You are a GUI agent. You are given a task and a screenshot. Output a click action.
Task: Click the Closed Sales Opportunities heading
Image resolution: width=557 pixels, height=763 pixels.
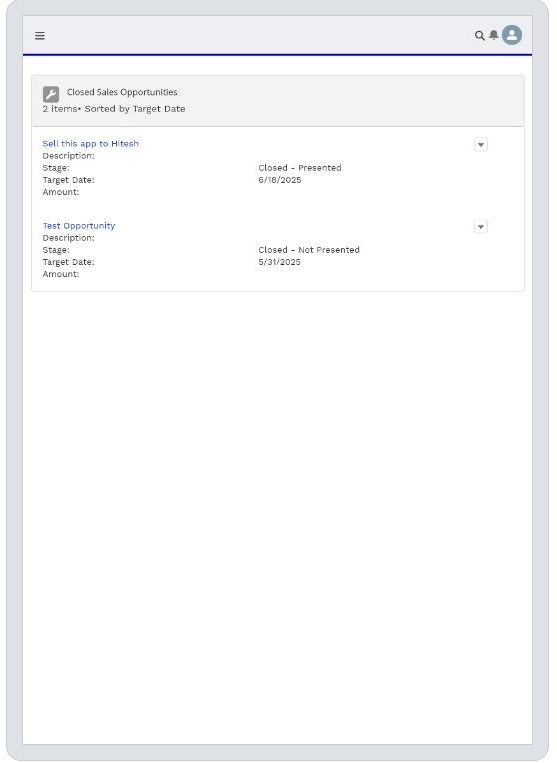[x=122, y=92]
